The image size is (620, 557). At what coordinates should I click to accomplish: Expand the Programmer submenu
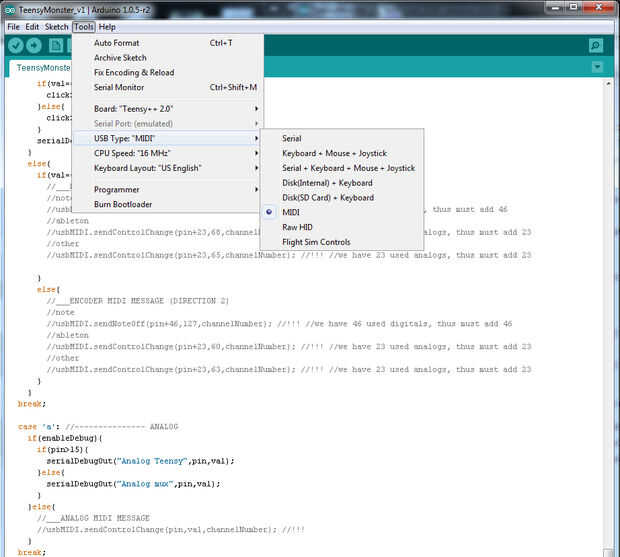(x=168, y=190)
